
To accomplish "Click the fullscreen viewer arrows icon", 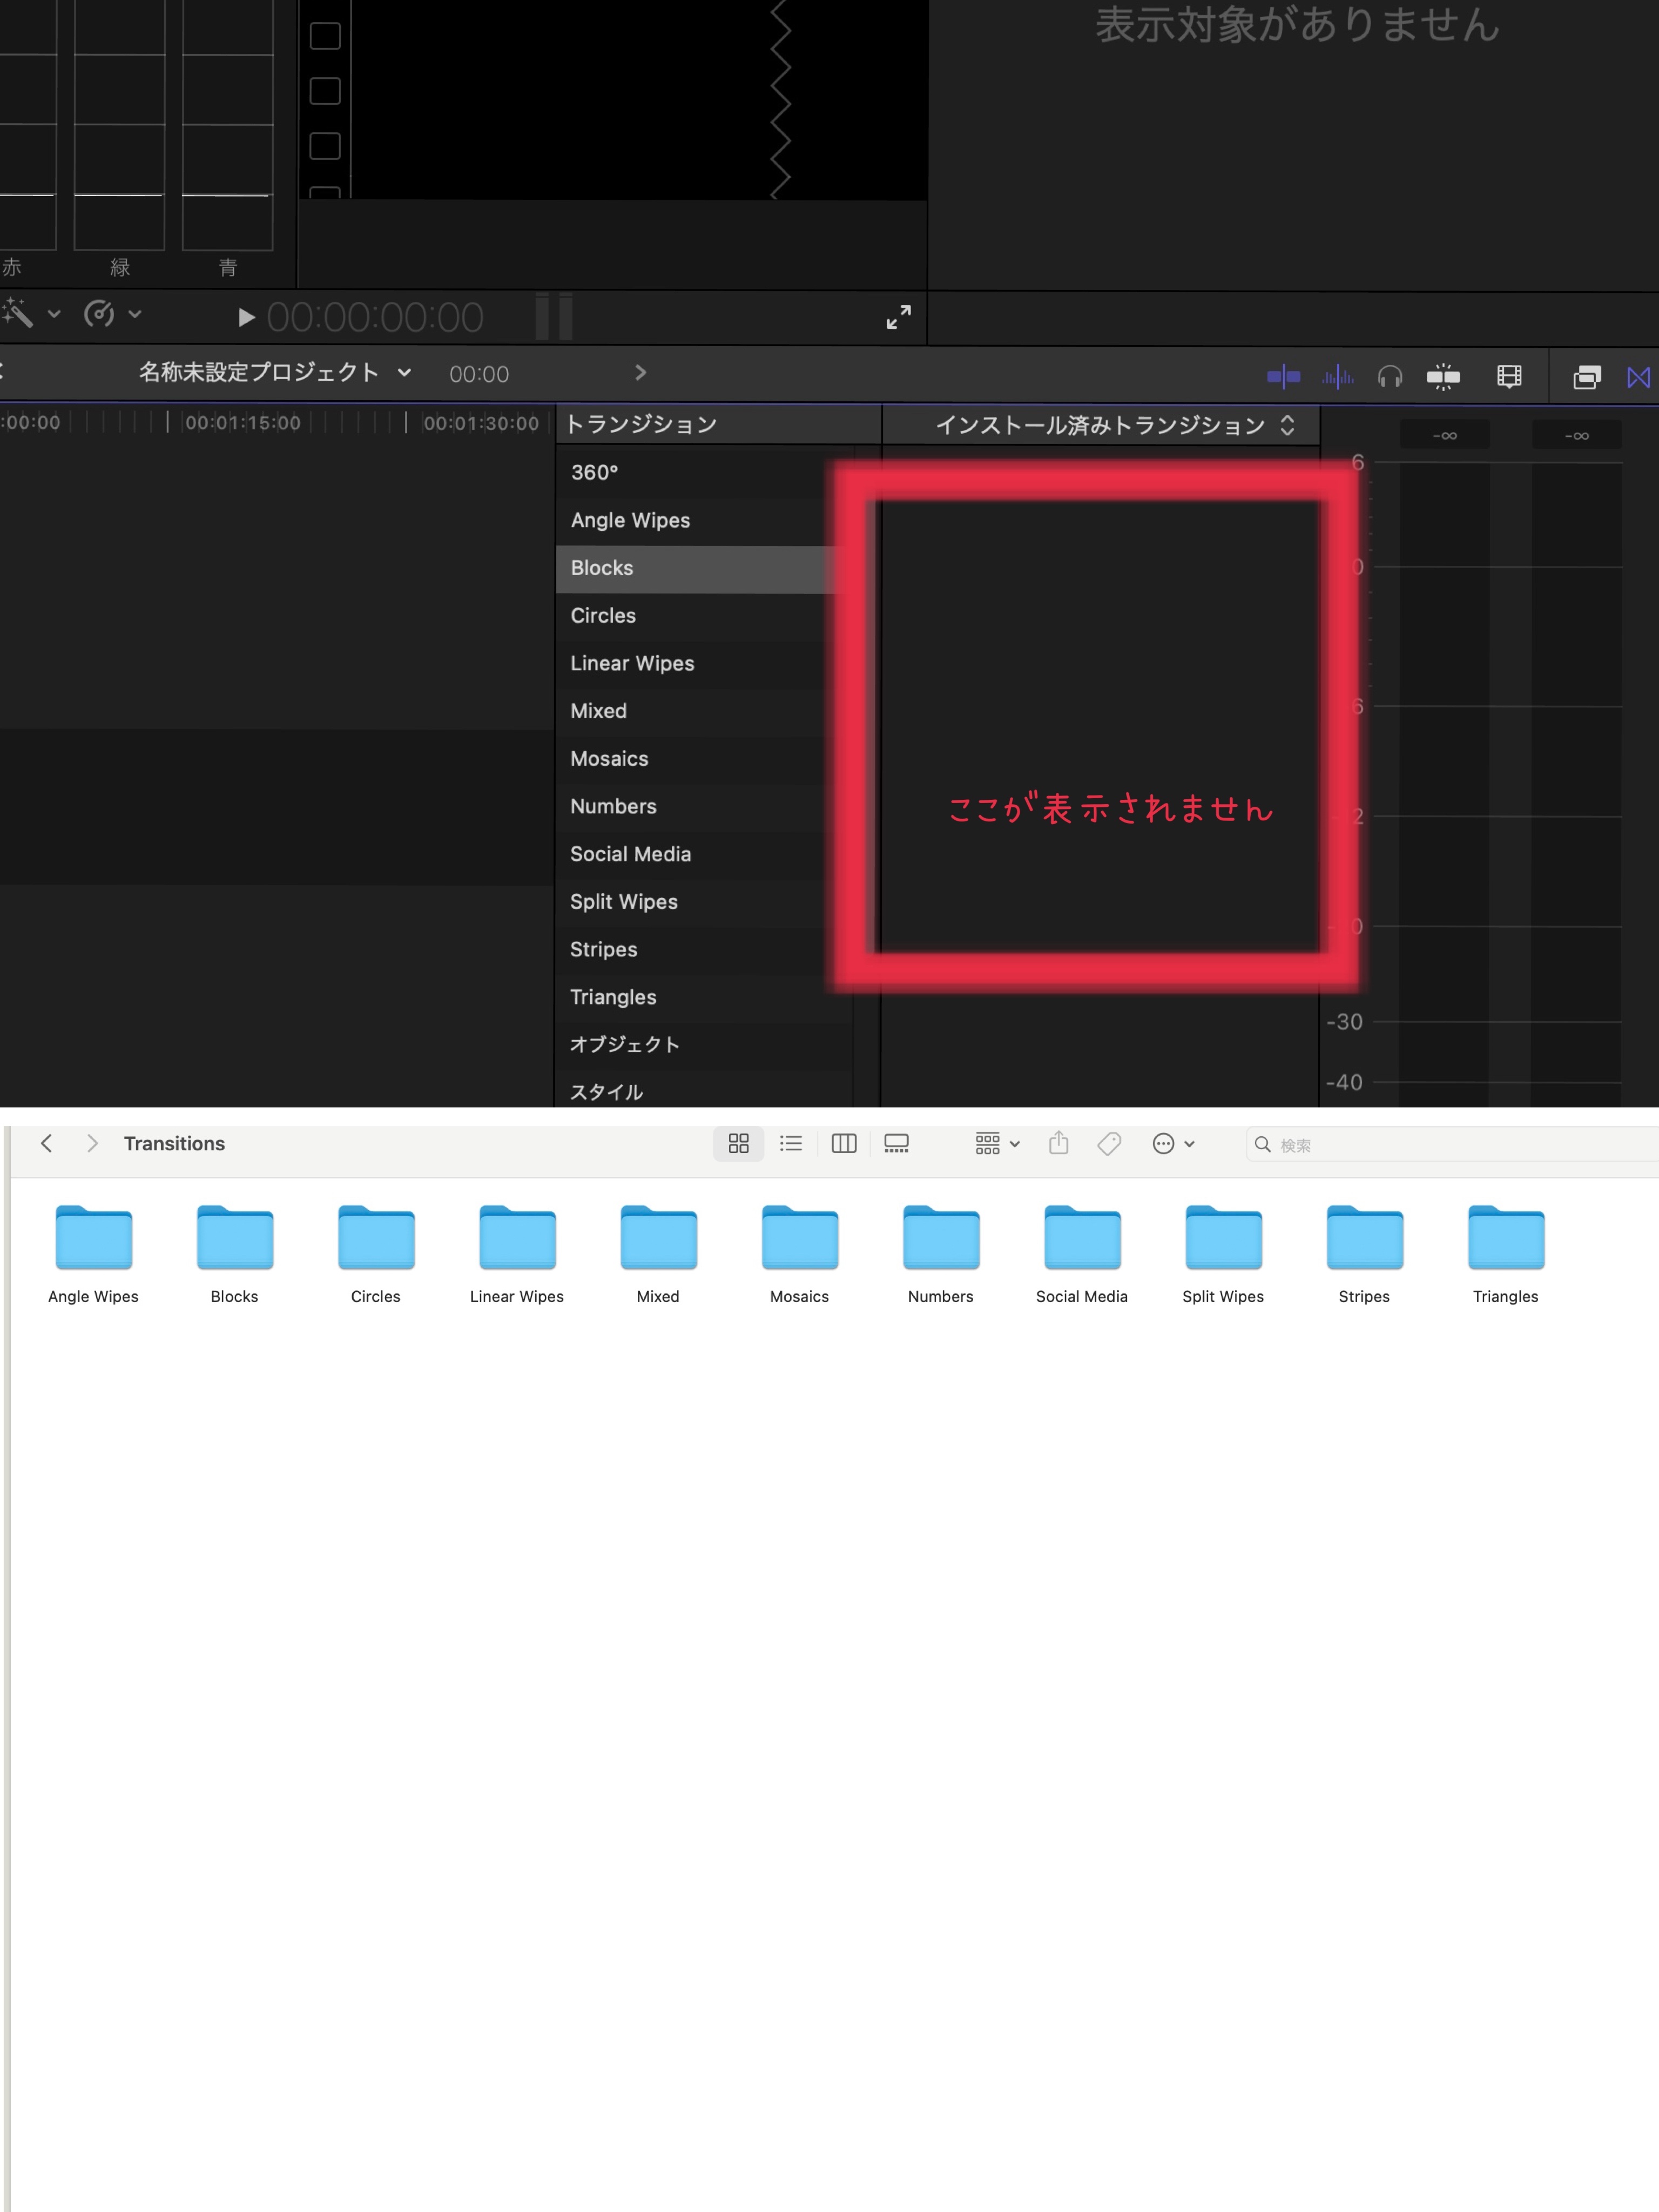I will click(898, 317).
